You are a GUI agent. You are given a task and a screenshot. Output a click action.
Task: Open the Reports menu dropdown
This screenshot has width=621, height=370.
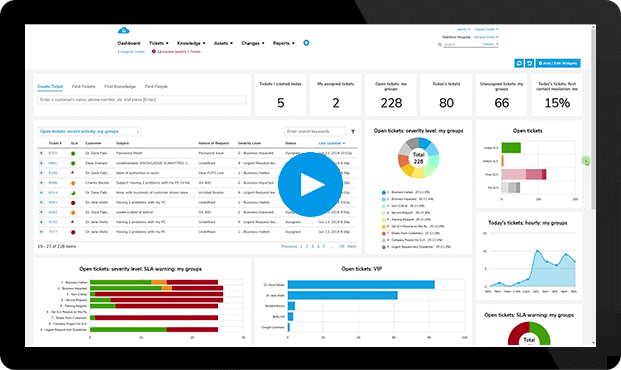[284, 43]
